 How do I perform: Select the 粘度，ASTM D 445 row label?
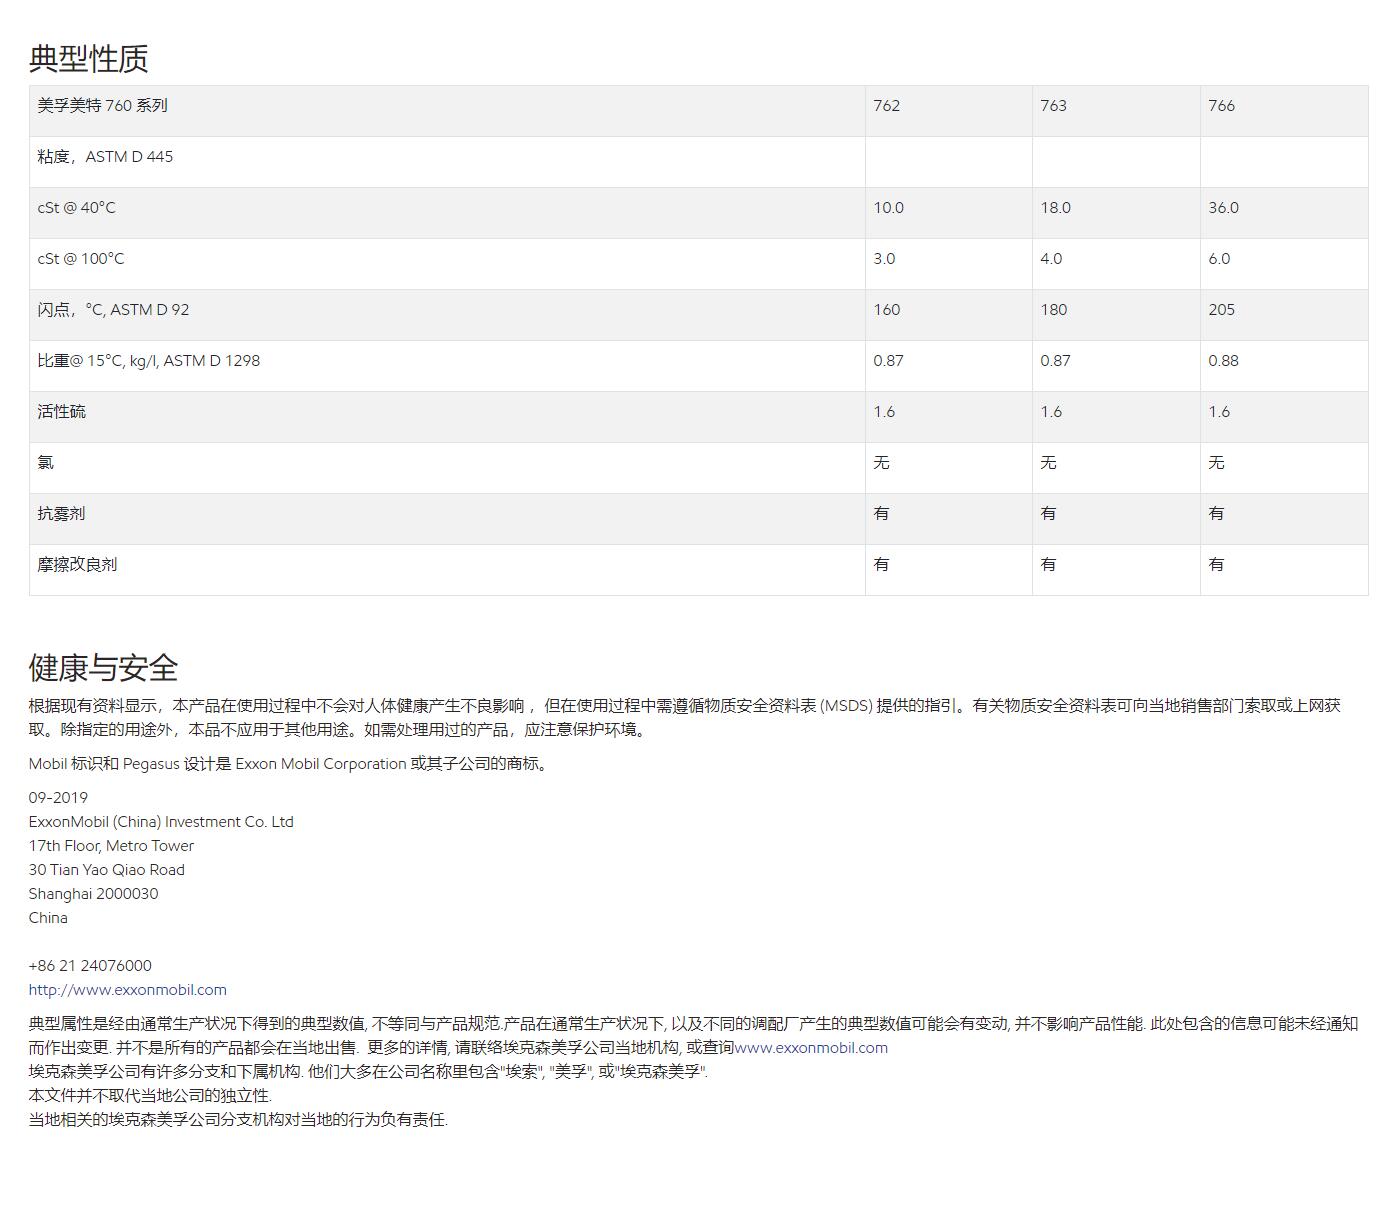[106, 156]
